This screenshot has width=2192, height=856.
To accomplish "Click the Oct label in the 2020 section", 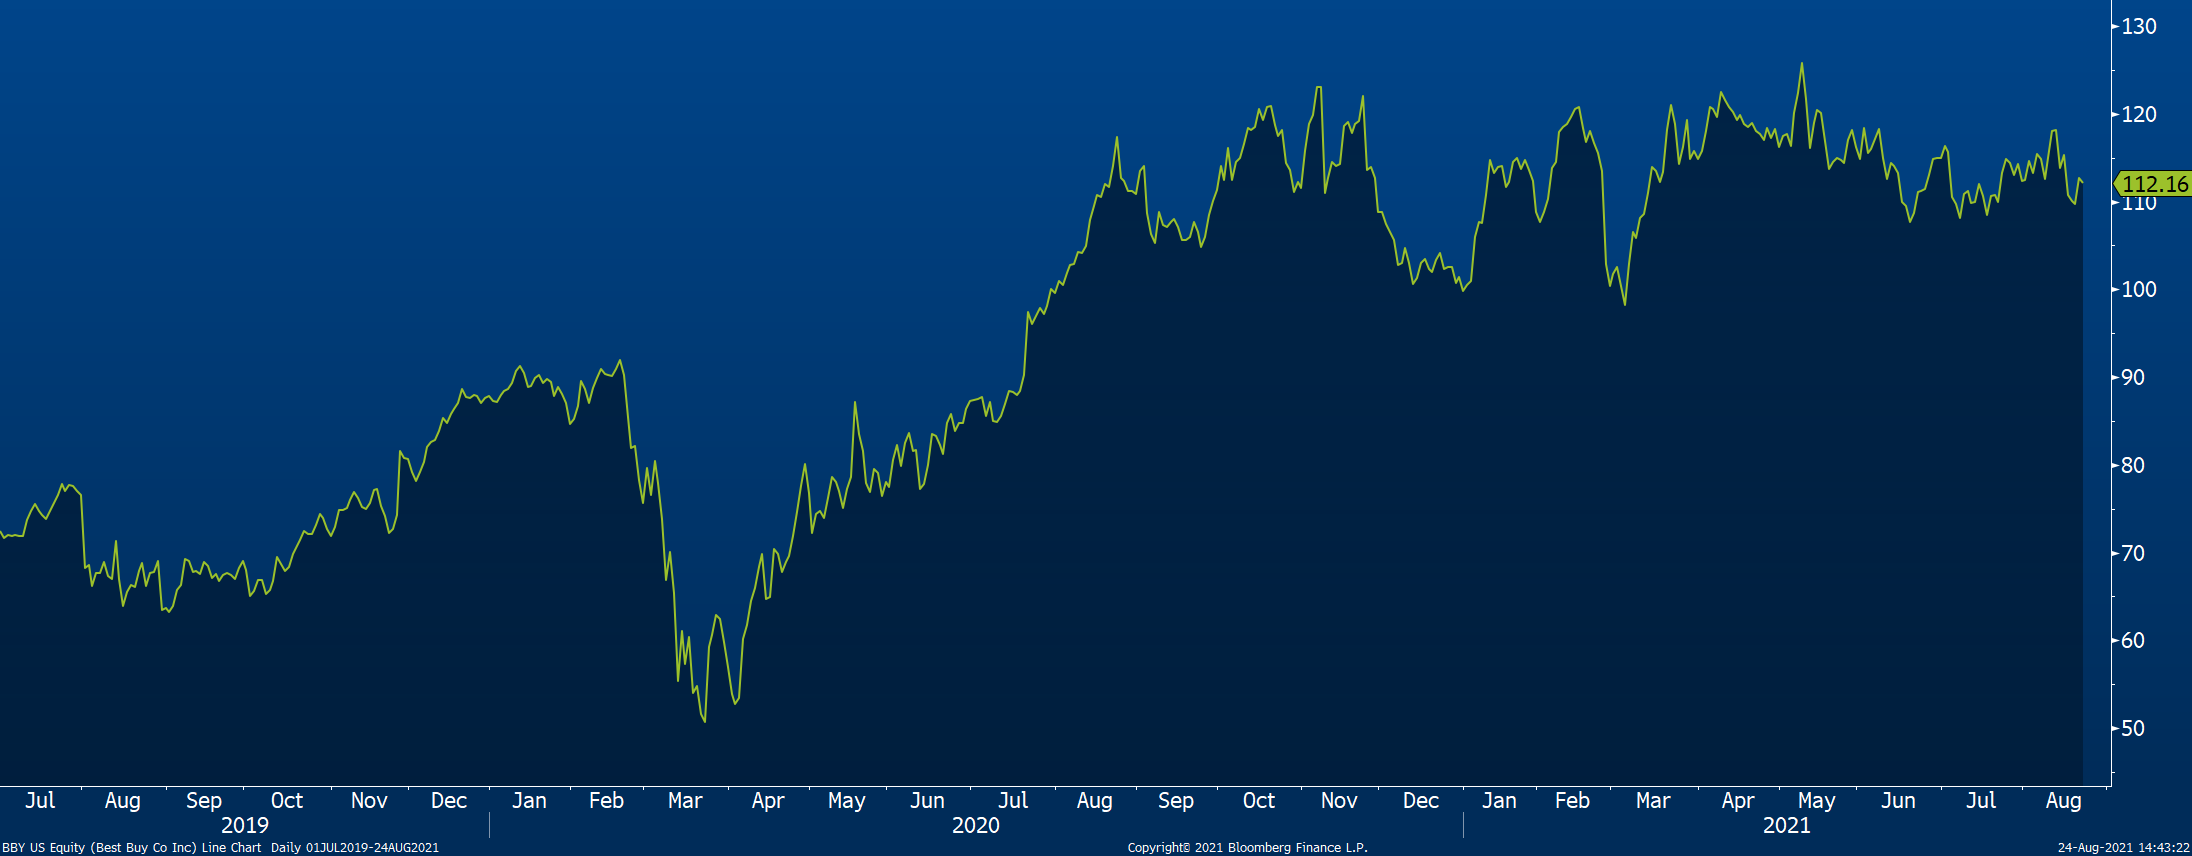I will click(x=1259, y=800).
